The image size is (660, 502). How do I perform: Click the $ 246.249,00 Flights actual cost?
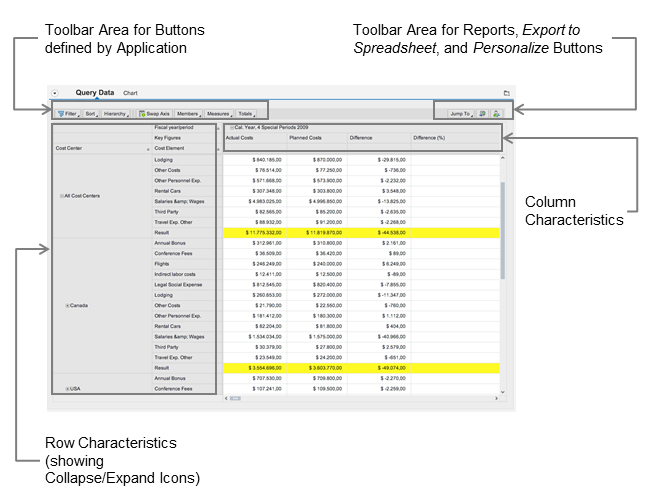(x=255, y=264)
